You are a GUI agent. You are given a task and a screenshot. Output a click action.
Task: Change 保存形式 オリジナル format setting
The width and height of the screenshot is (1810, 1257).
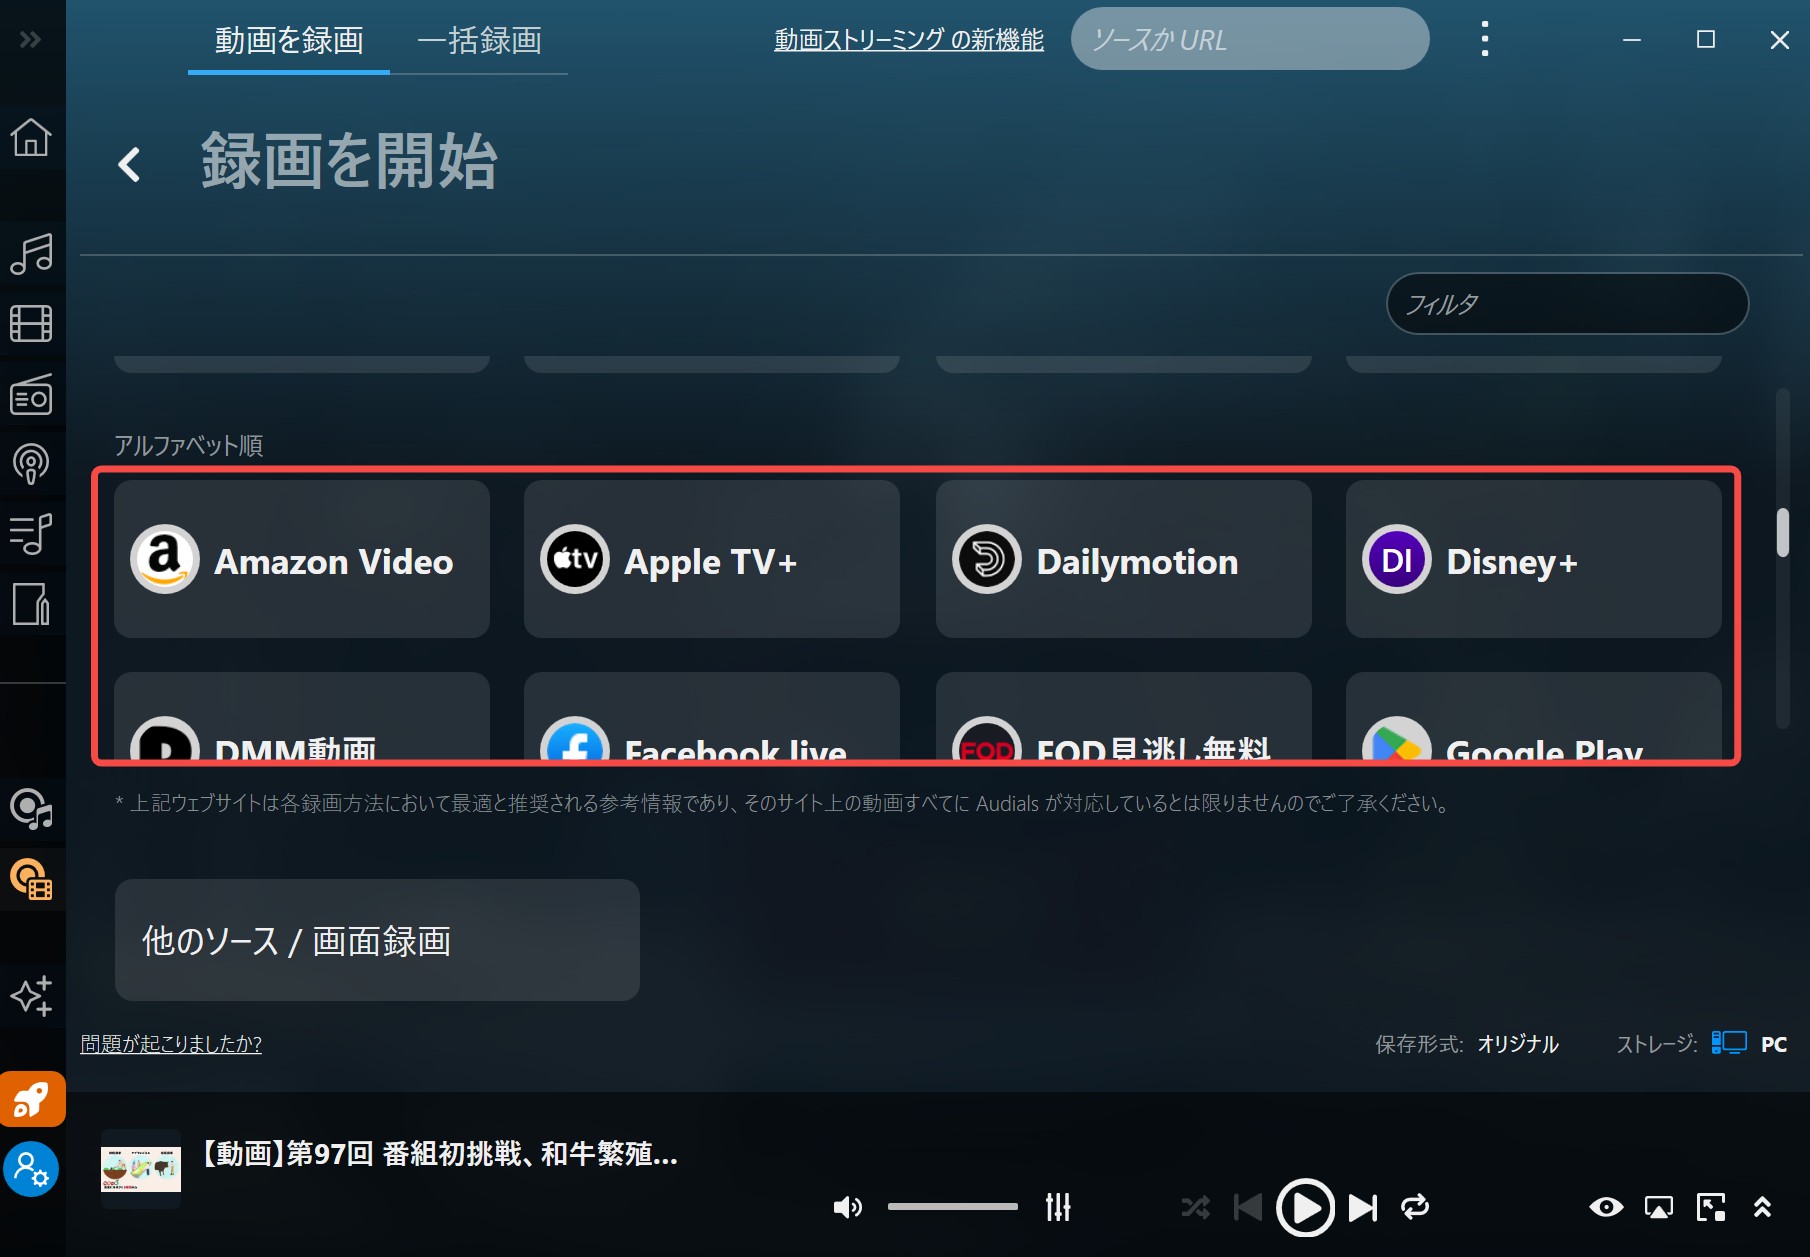click(1518, 1044)
